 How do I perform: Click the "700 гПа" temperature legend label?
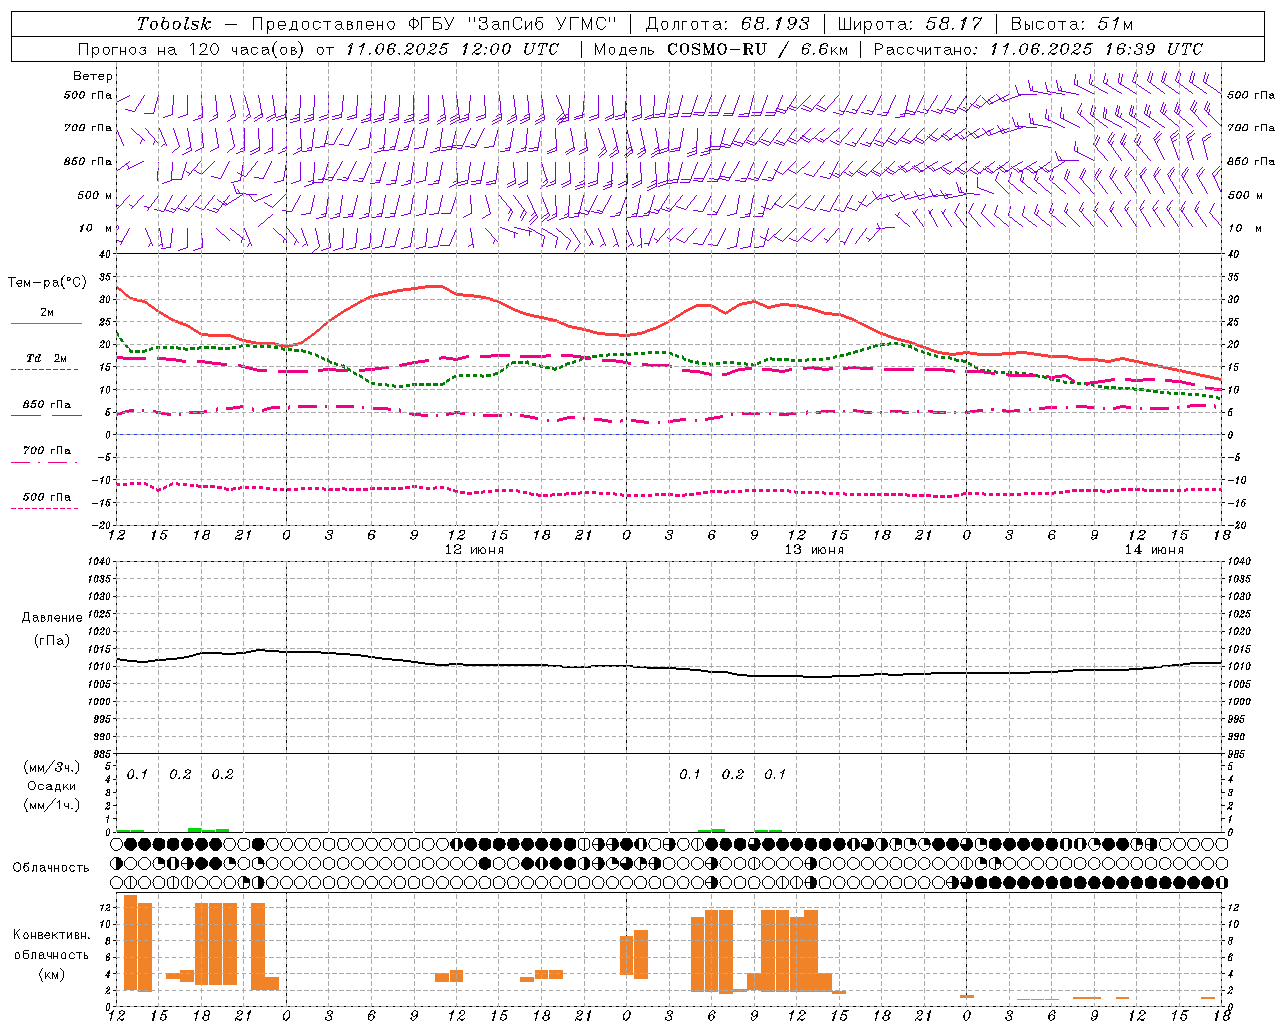click(47, 450)
